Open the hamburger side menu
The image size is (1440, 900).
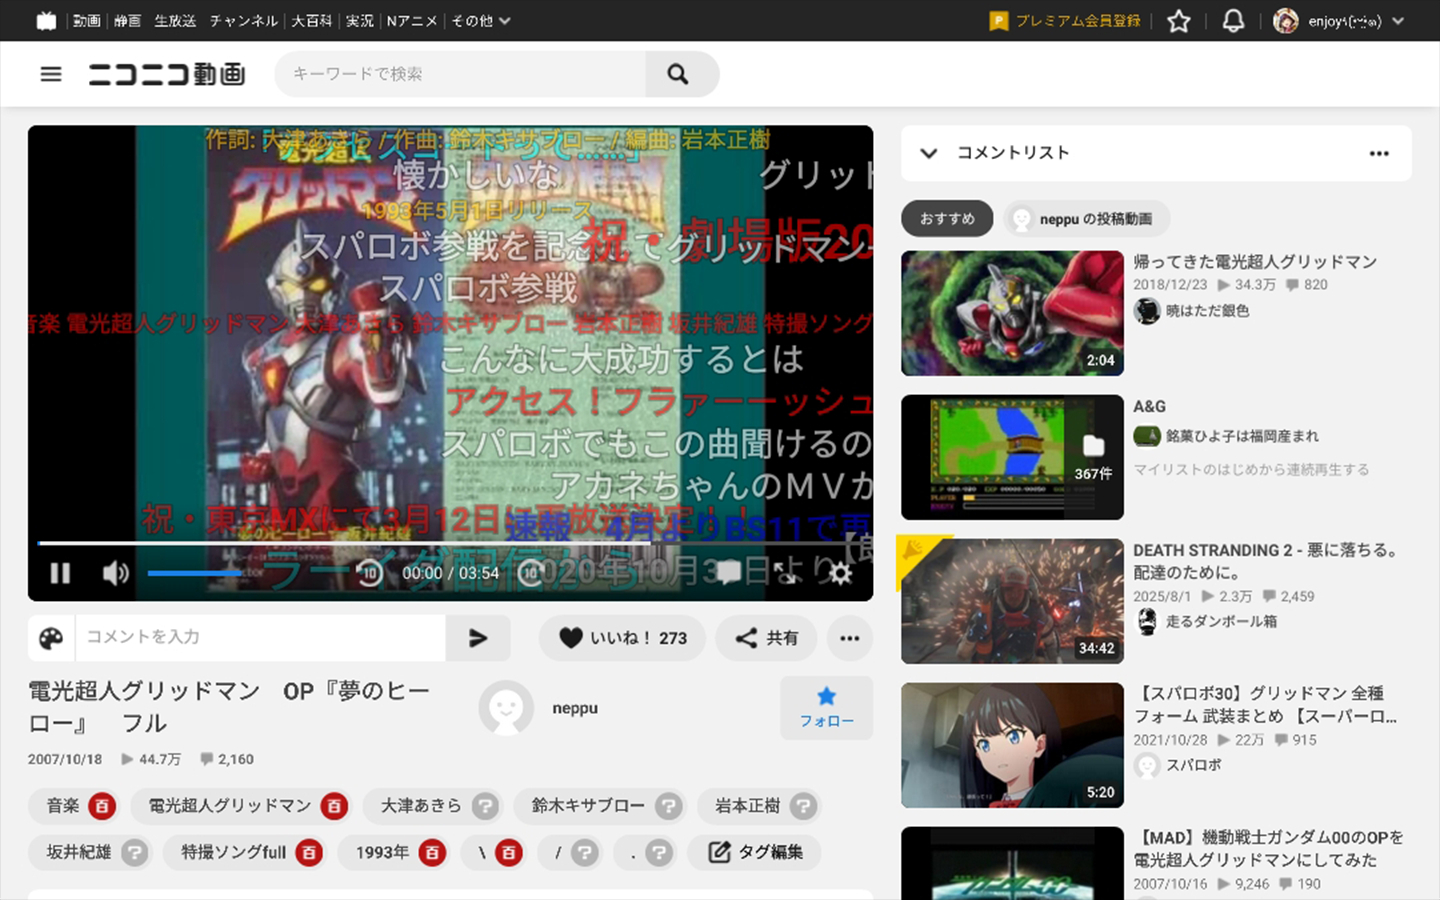tap(51, 74)
